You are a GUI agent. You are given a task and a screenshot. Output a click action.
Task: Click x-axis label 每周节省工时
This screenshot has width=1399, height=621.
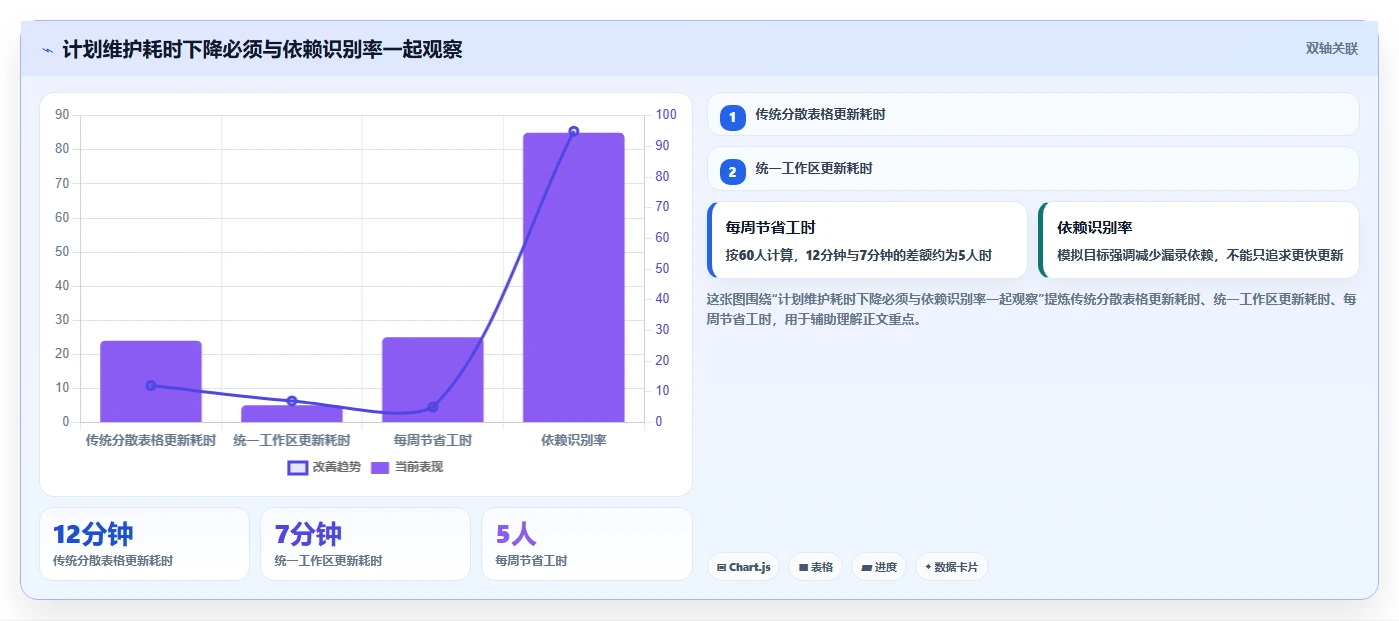pyautogui.click(x=433, y=440)
